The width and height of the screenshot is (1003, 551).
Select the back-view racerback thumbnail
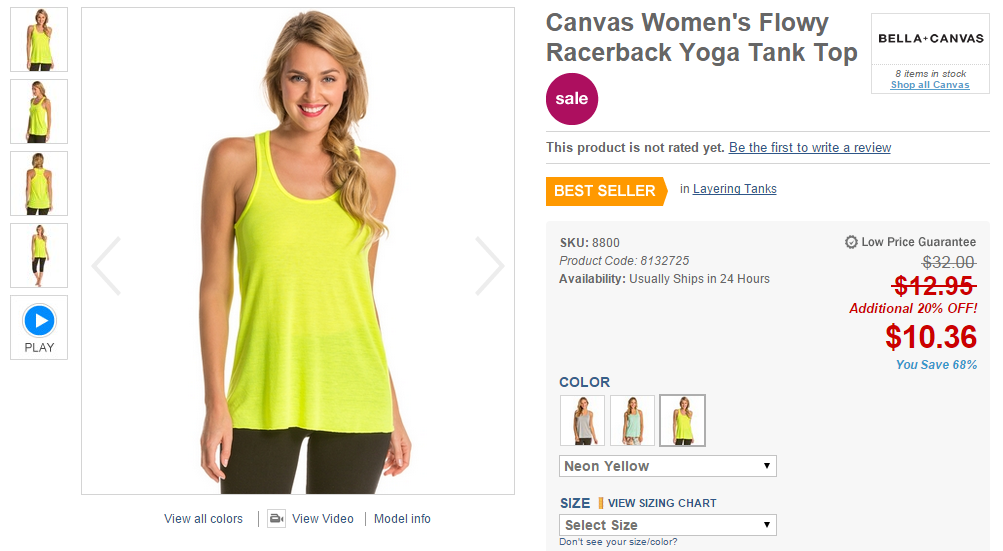coord(39,184)
